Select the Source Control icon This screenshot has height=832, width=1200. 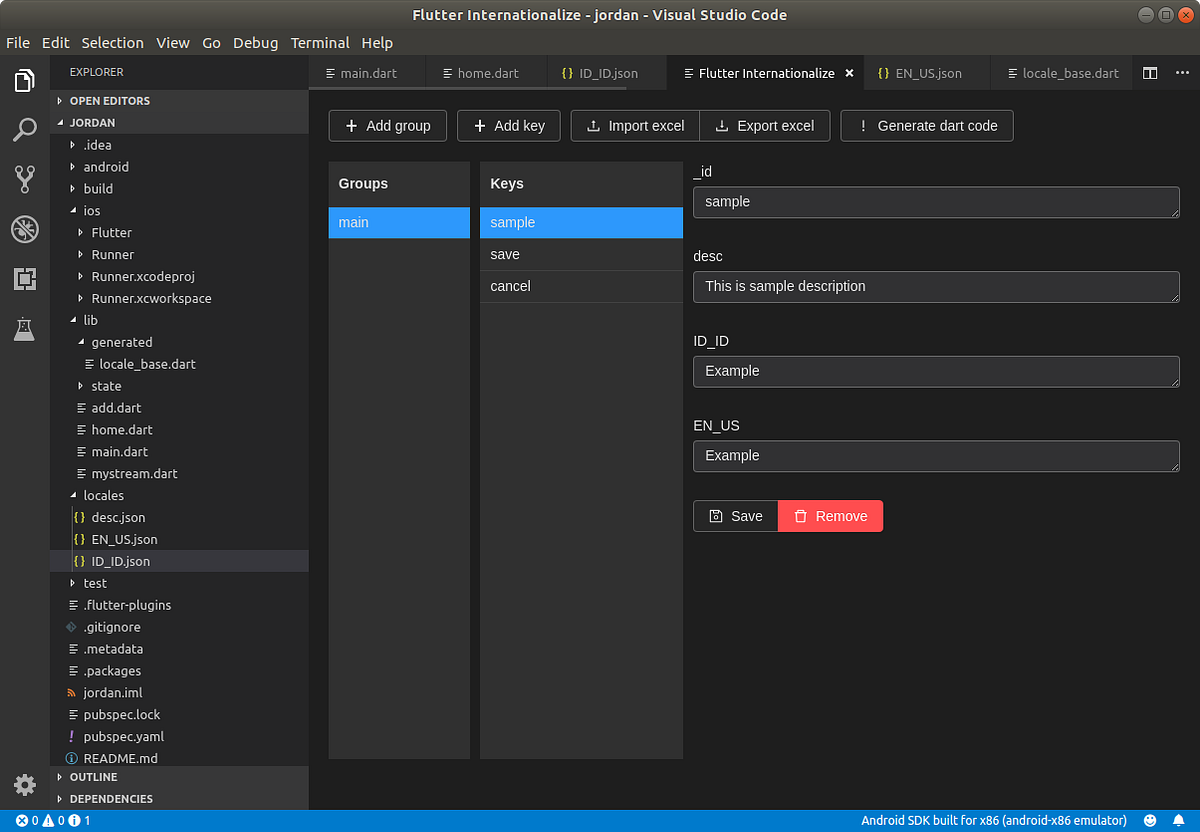pos(25,179)
